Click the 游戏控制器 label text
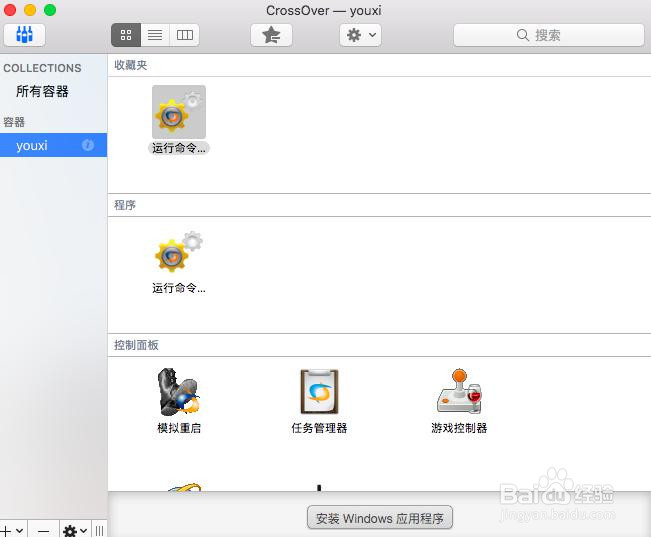 pyautogui.click(x=459, y=428)
